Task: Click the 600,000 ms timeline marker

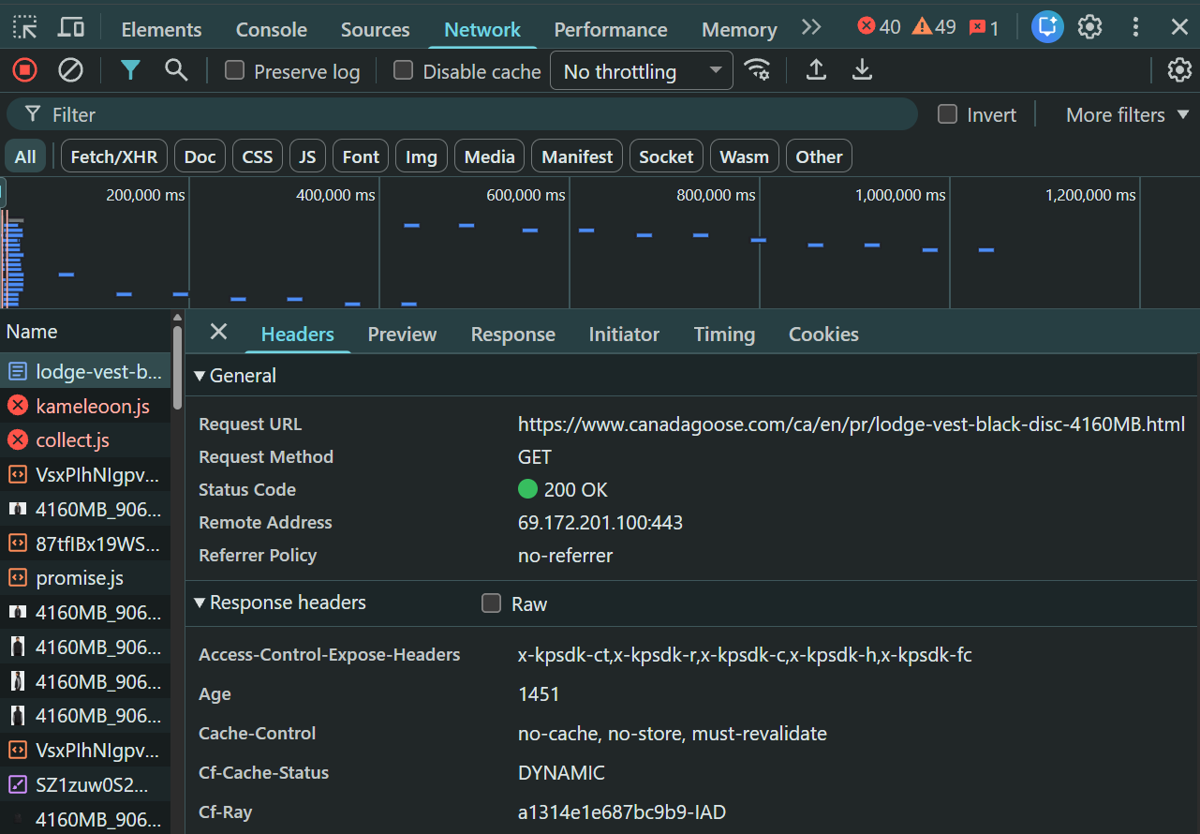Action: click(526, 195)
